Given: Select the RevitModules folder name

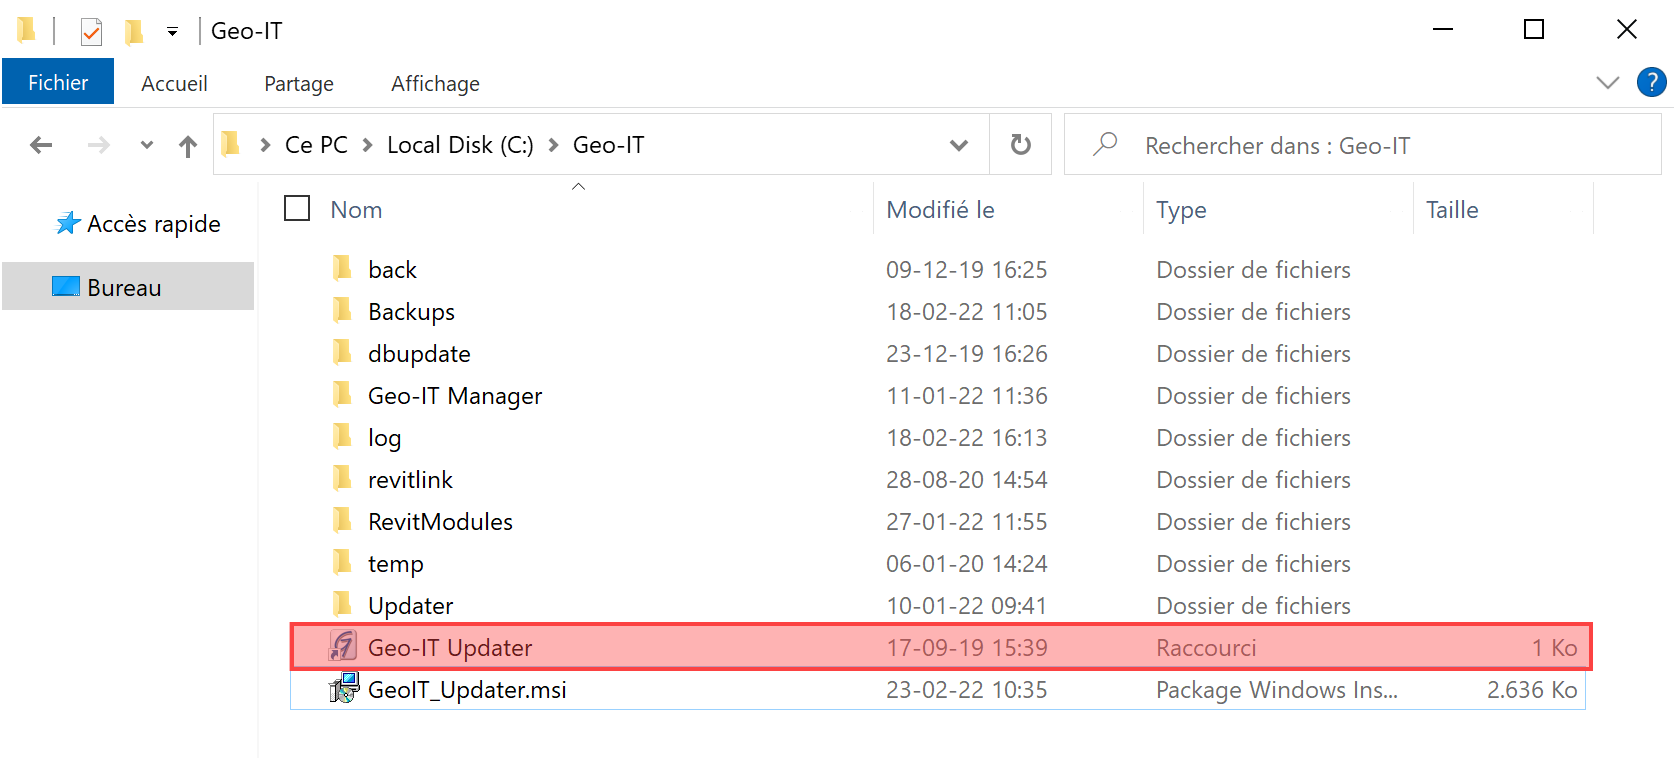Looking at the screenshot, I should point(440,521).
